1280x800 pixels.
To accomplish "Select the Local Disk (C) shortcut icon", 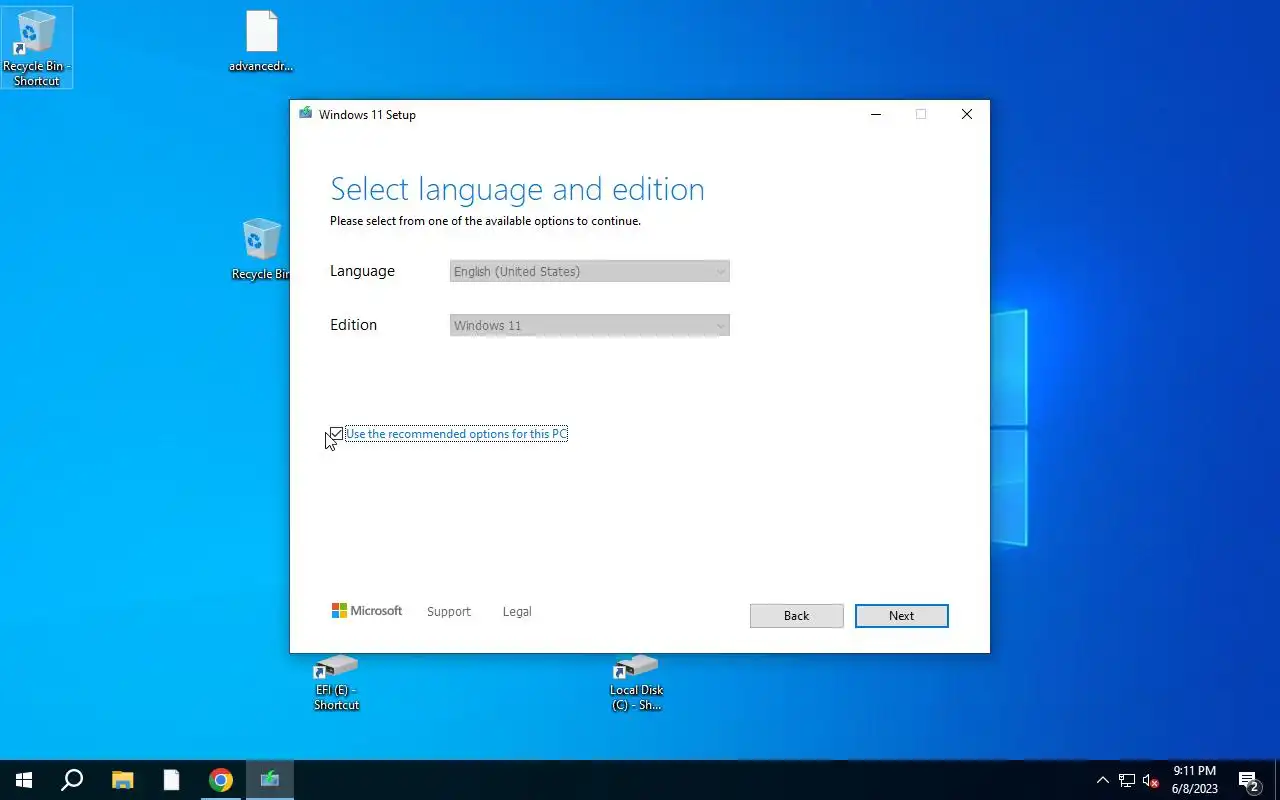I will [636, 683].
